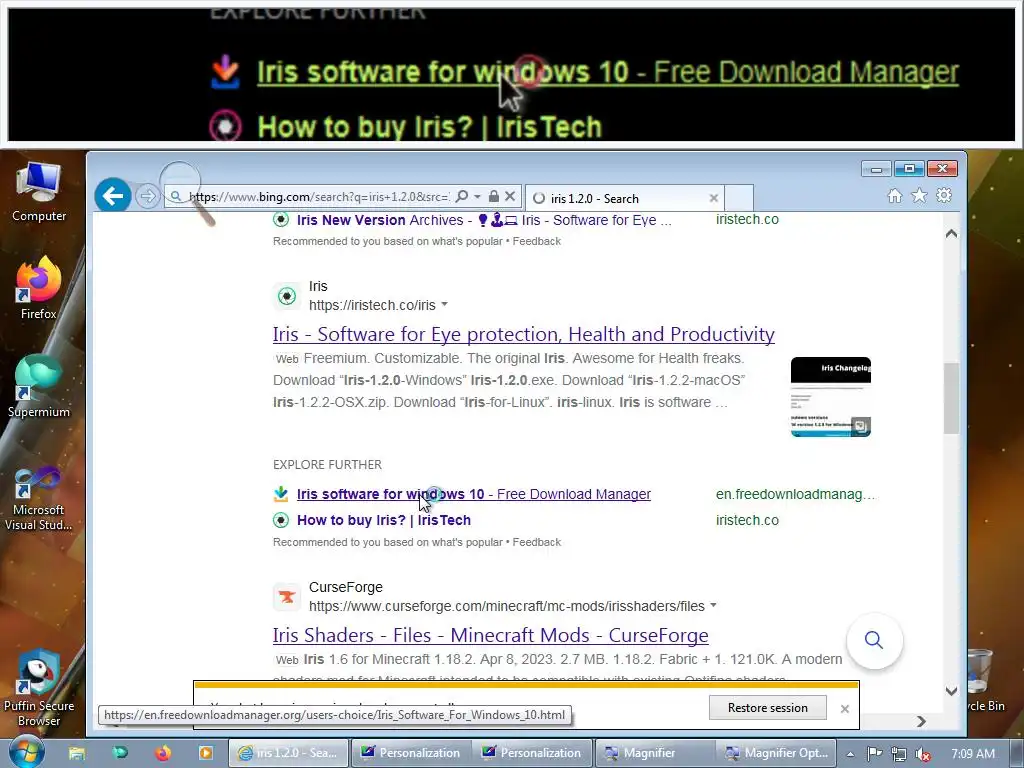Click the CurseForge favicon icon
This screenshot has height=768, width=1024.
pos(287,597)
